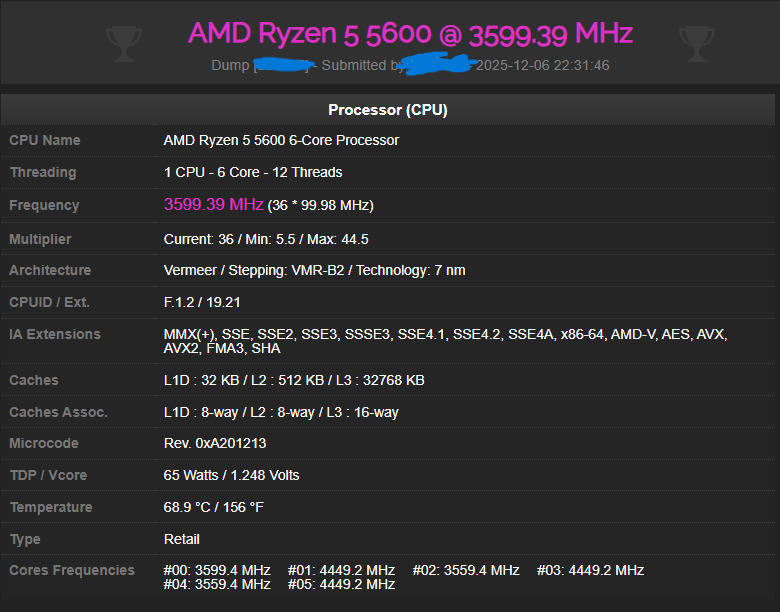This screenshot has width=780, height=612.
Task: Click the AMD Ryzen 5 5600 page title
Action: click(410, 33)
